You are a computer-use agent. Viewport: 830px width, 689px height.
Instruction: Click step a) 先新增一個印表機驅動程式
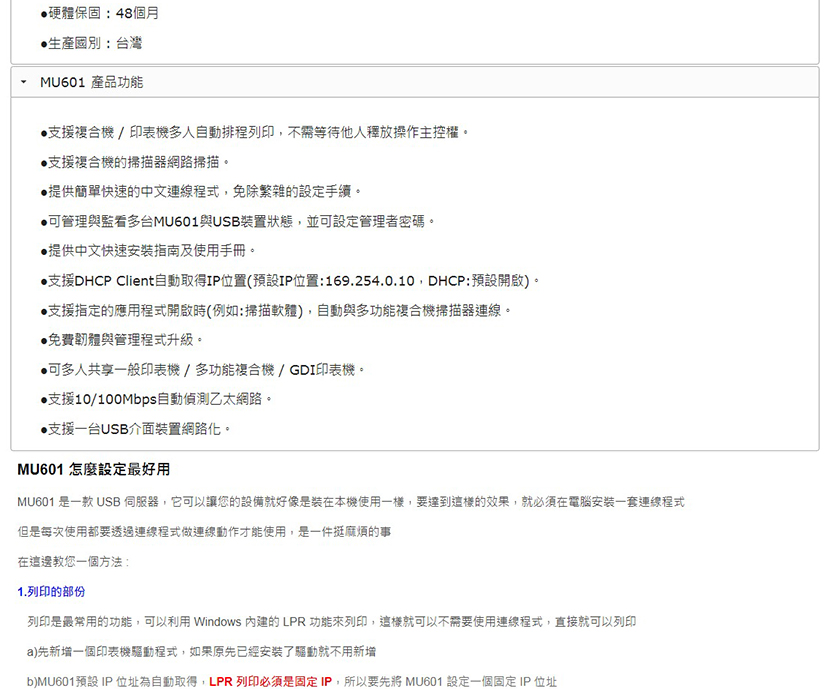pos(201,651)
